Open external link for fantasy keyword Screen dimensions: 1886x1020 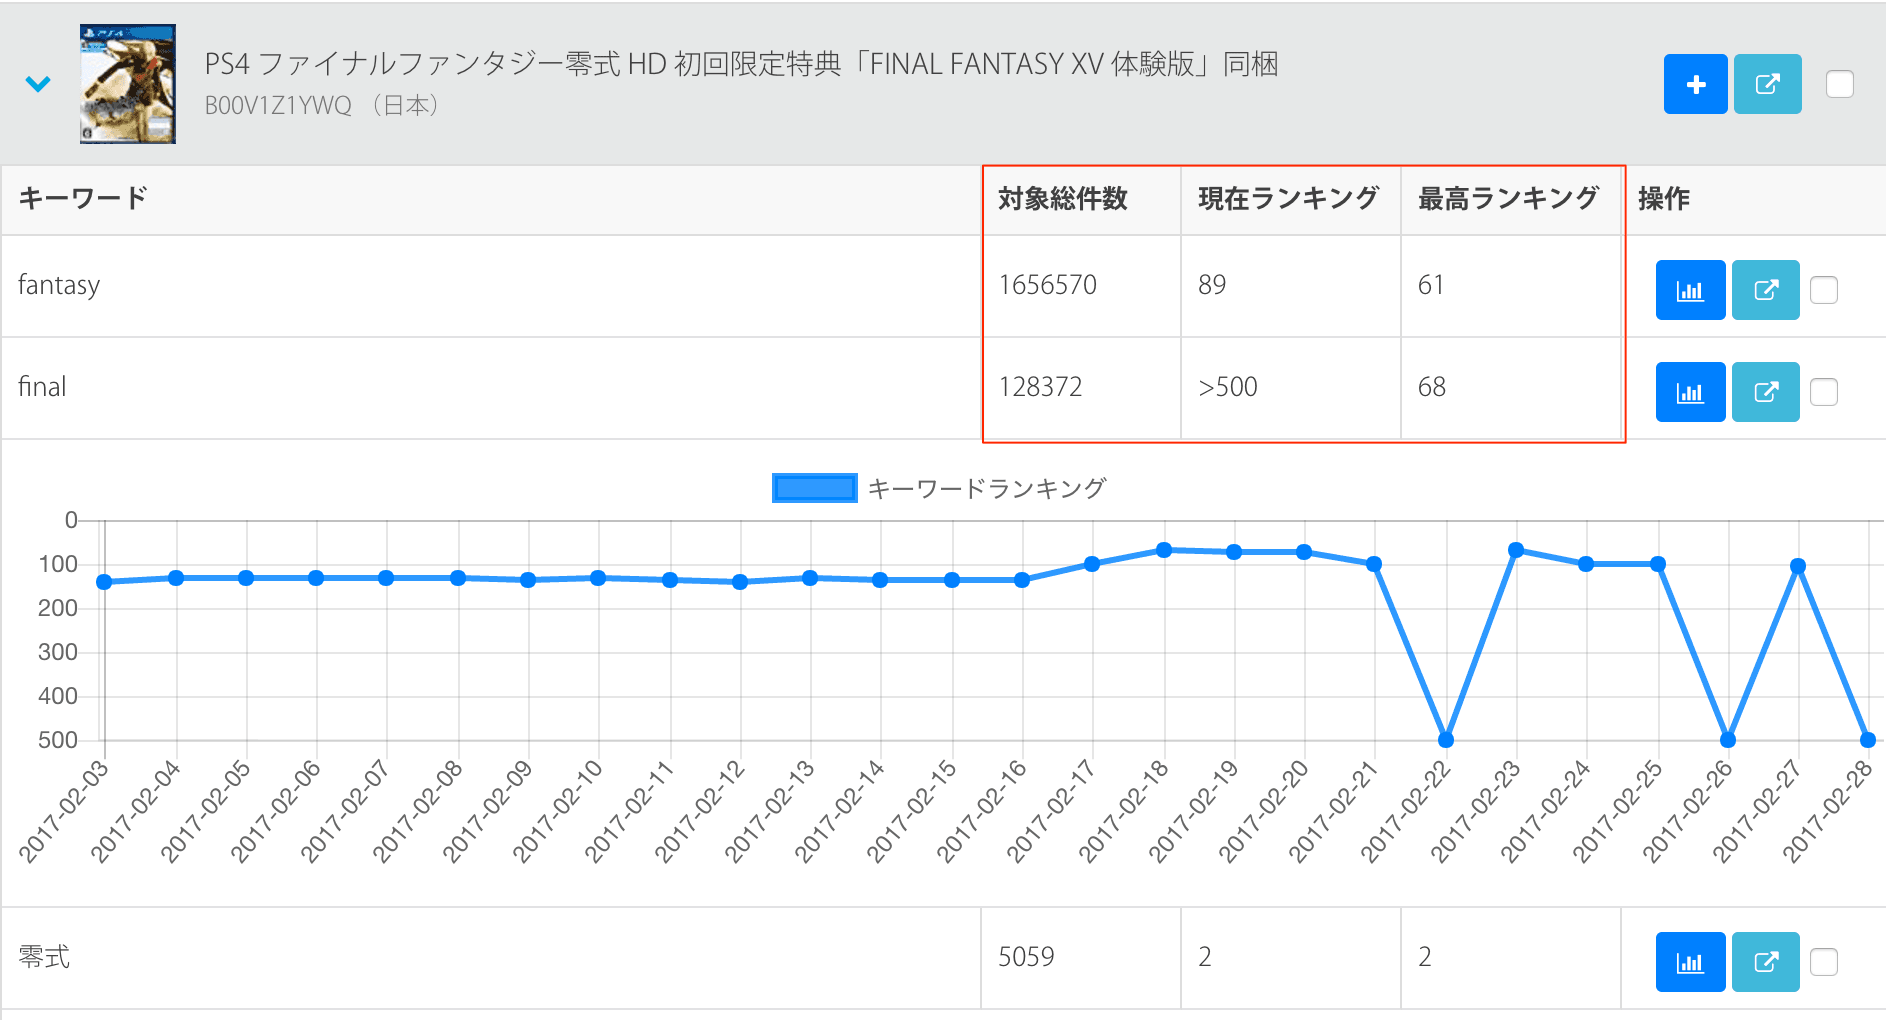click(x=1765, y=290)
